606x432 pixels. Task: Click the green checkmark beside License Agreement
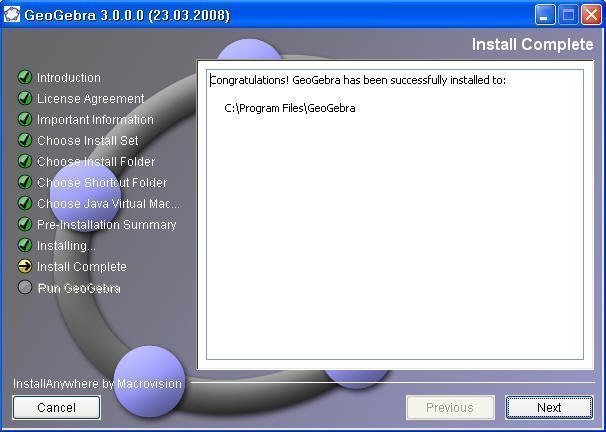point(25,98)
